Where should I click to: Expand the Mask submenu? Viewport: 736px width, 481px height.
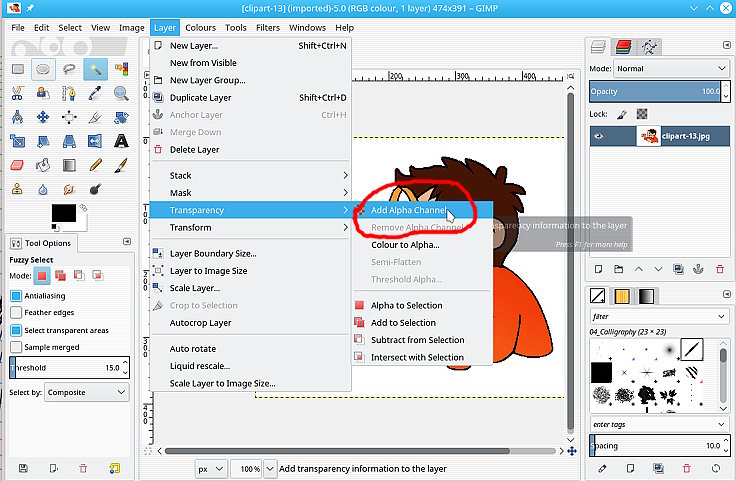[250, 193]
